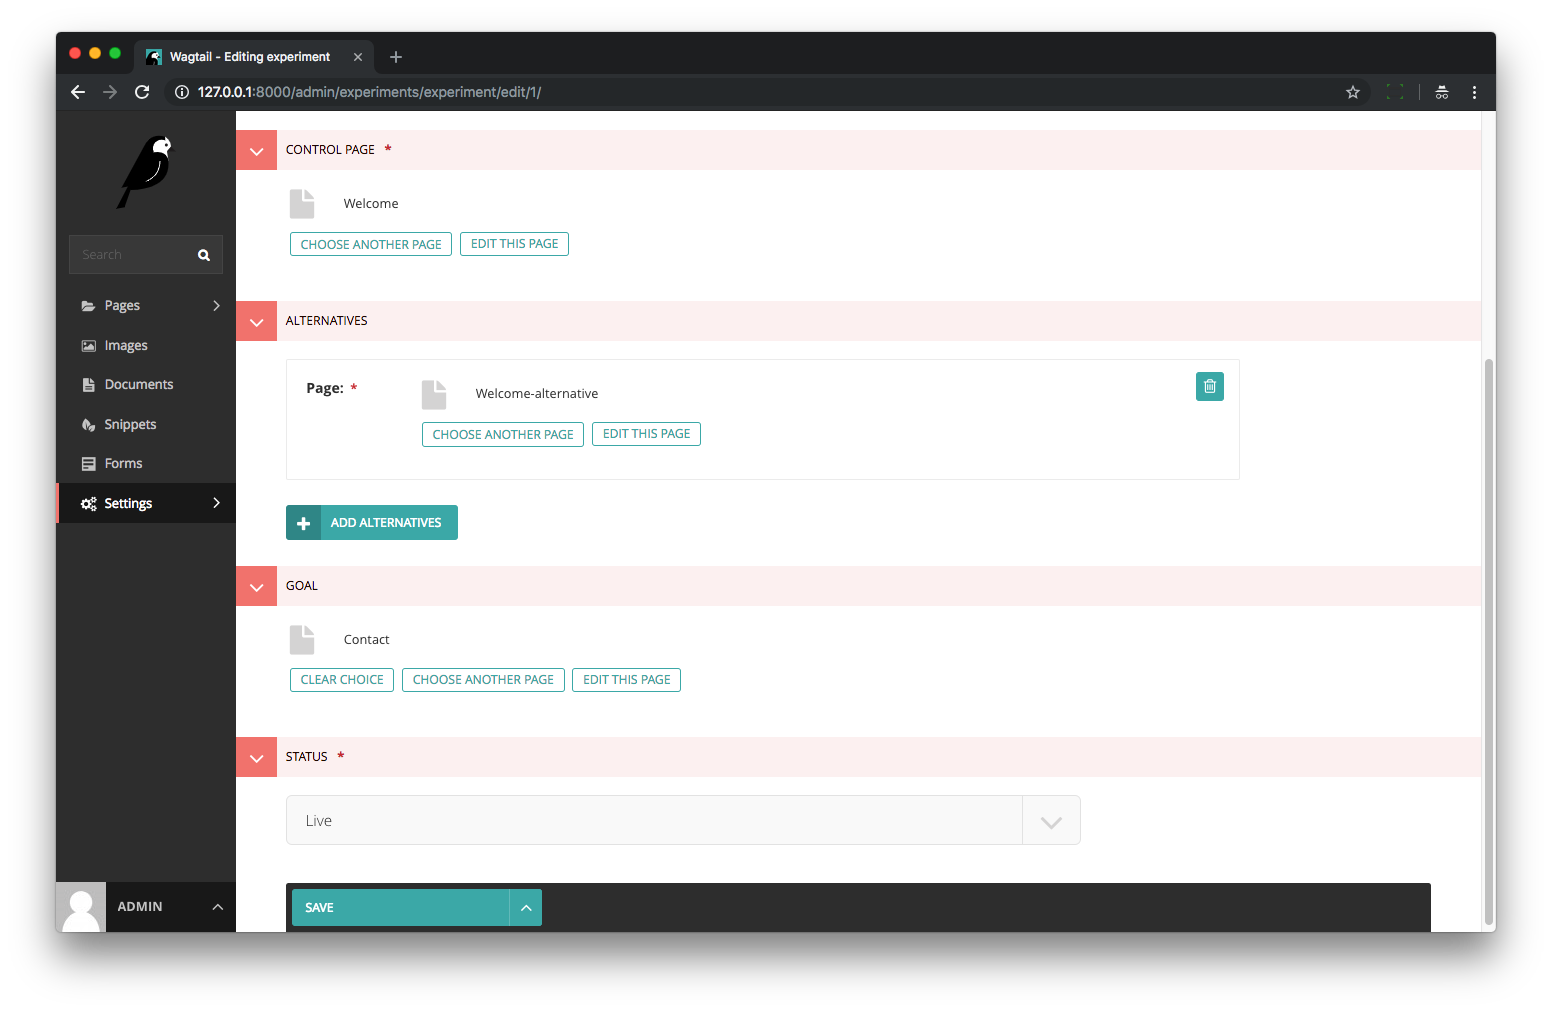Collapse the Control Page section

(x=256, y=151)
